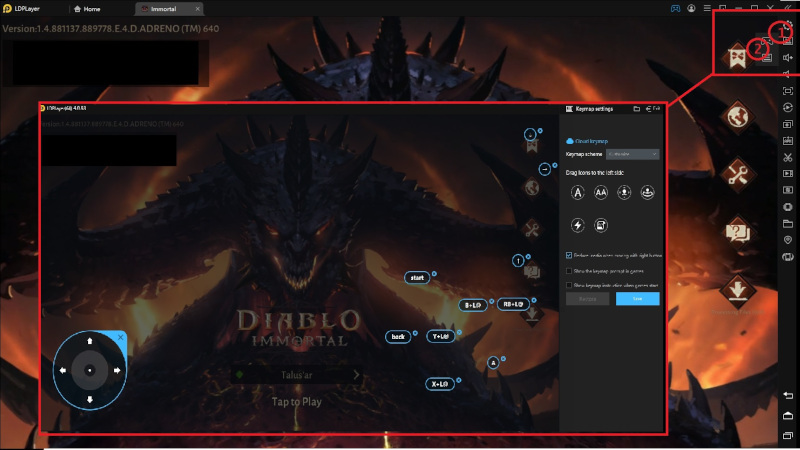Close the Immortal tab
Screen dimensions: 800x450
pyautogui.click(x=197, y=9)
